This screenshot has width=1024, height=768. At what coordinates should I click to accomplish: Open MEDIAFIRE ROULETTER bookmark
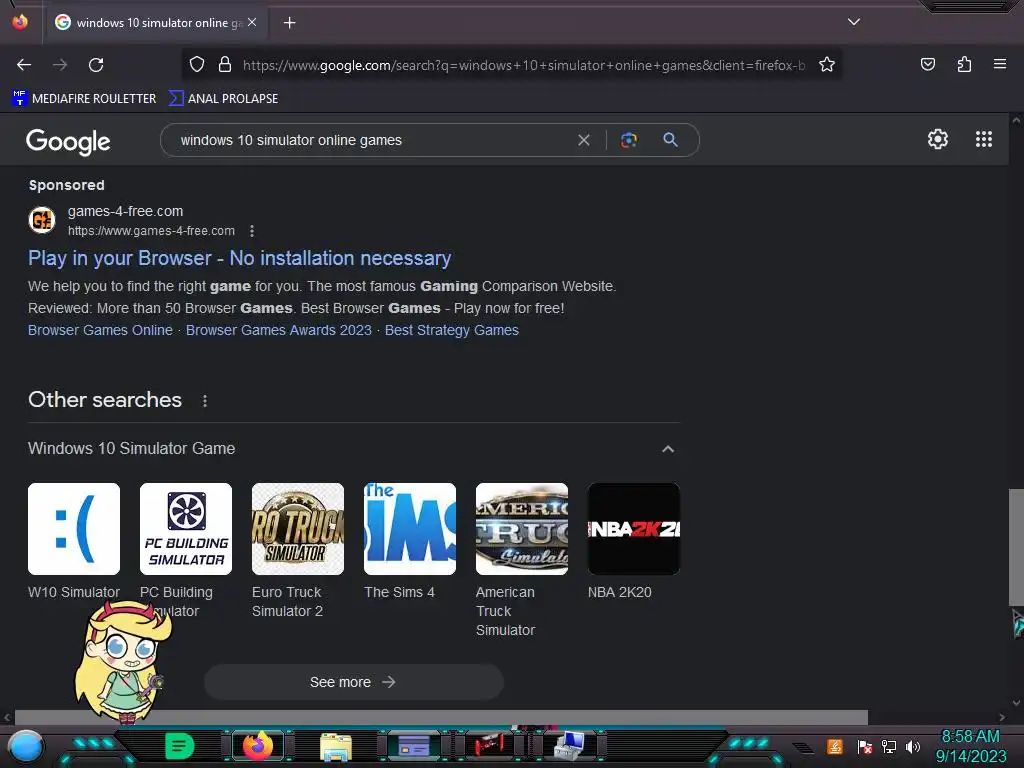tap(84, 99)
